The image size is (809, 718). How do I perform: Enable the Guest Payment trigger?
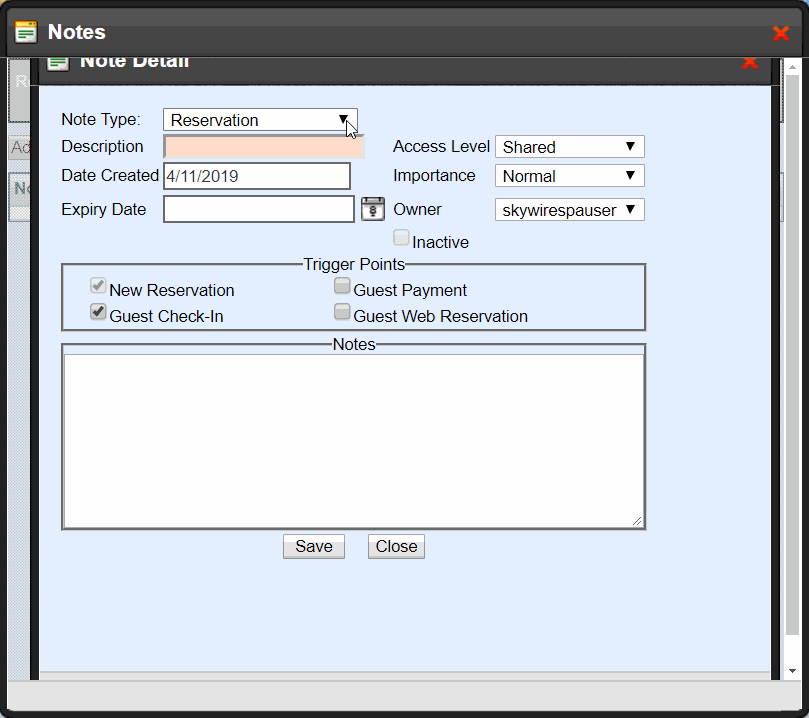[x=342, y=287]
